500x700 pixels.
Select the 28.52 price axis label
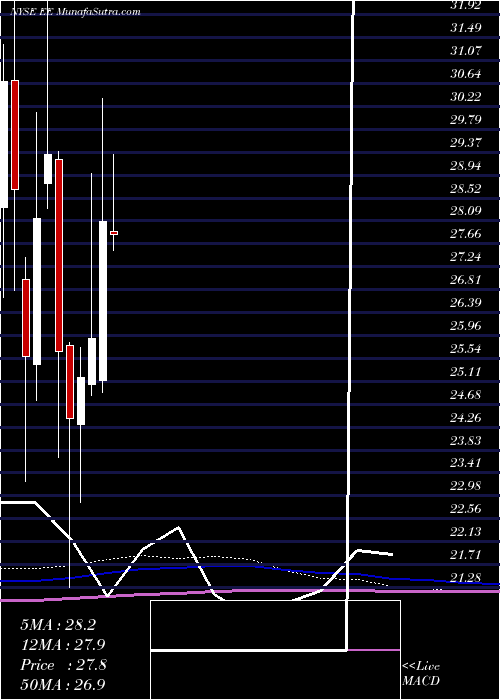467,188
